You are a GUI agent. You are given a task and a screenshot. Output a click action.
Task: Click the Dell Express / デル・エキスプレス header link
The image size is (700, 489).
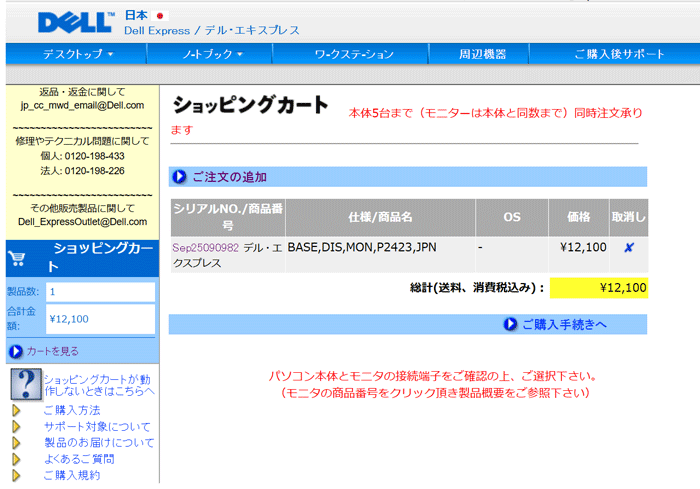(x=212, y=30)
